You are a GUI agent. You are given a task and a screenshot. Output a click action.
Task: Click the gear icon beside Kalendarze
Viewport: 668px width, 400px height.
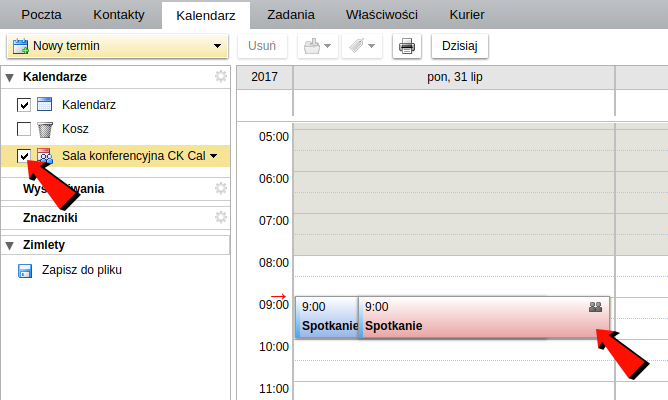click(221, 77)
